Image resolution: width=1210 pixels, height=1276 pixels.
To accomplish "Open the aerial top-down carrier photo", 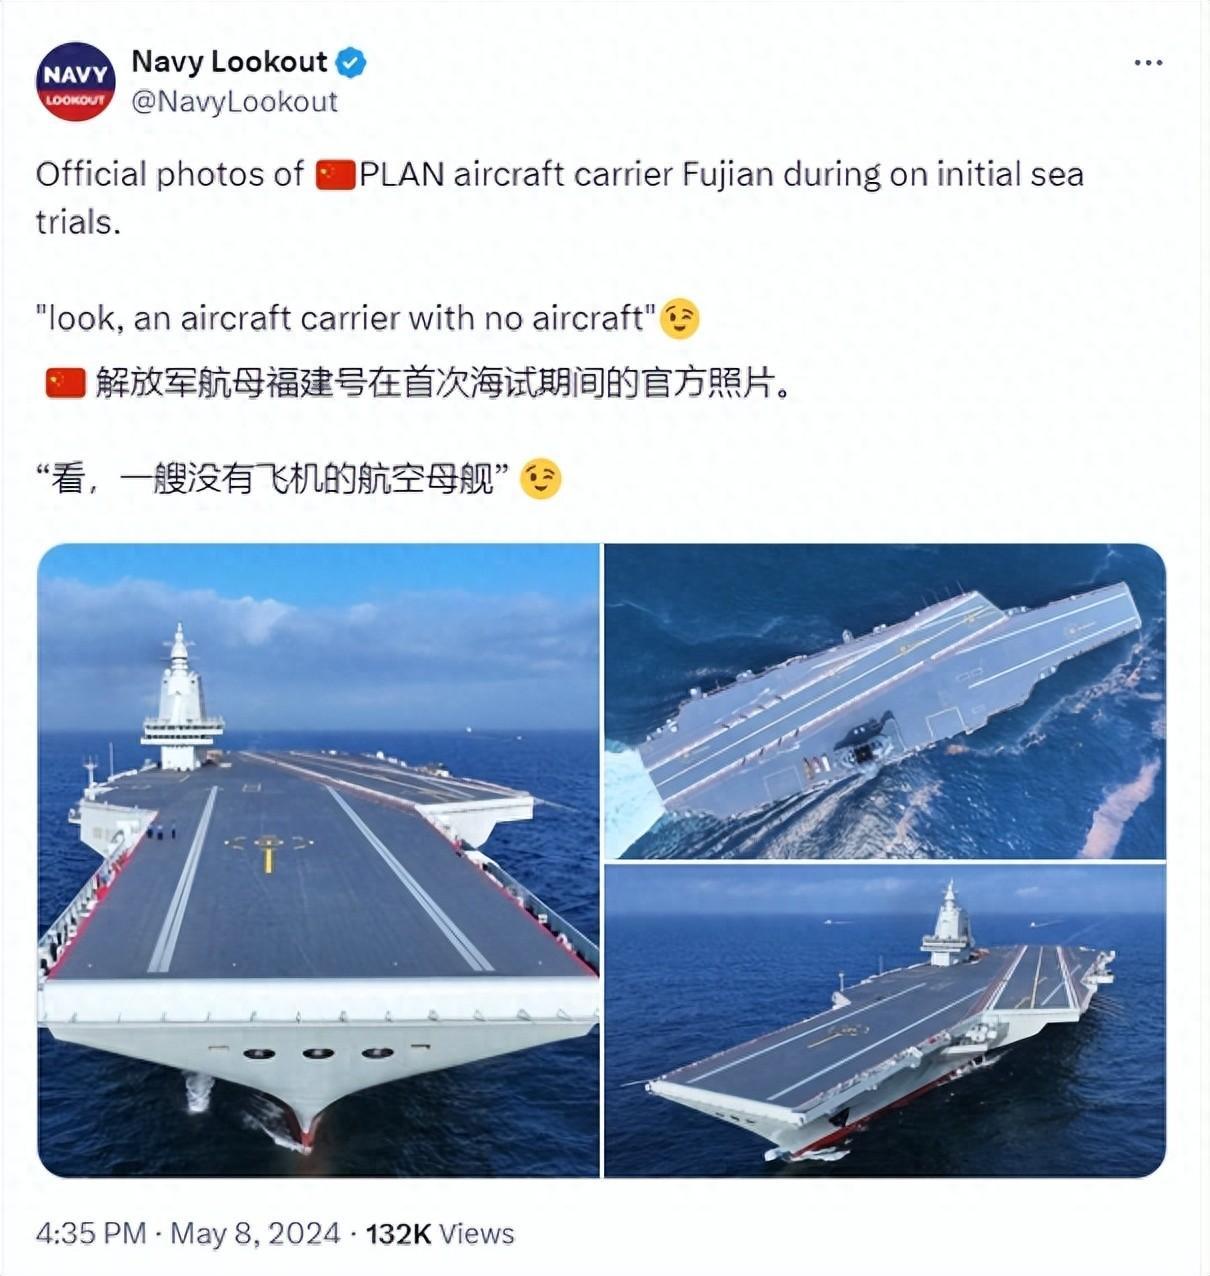I will (x=885, y=701).
